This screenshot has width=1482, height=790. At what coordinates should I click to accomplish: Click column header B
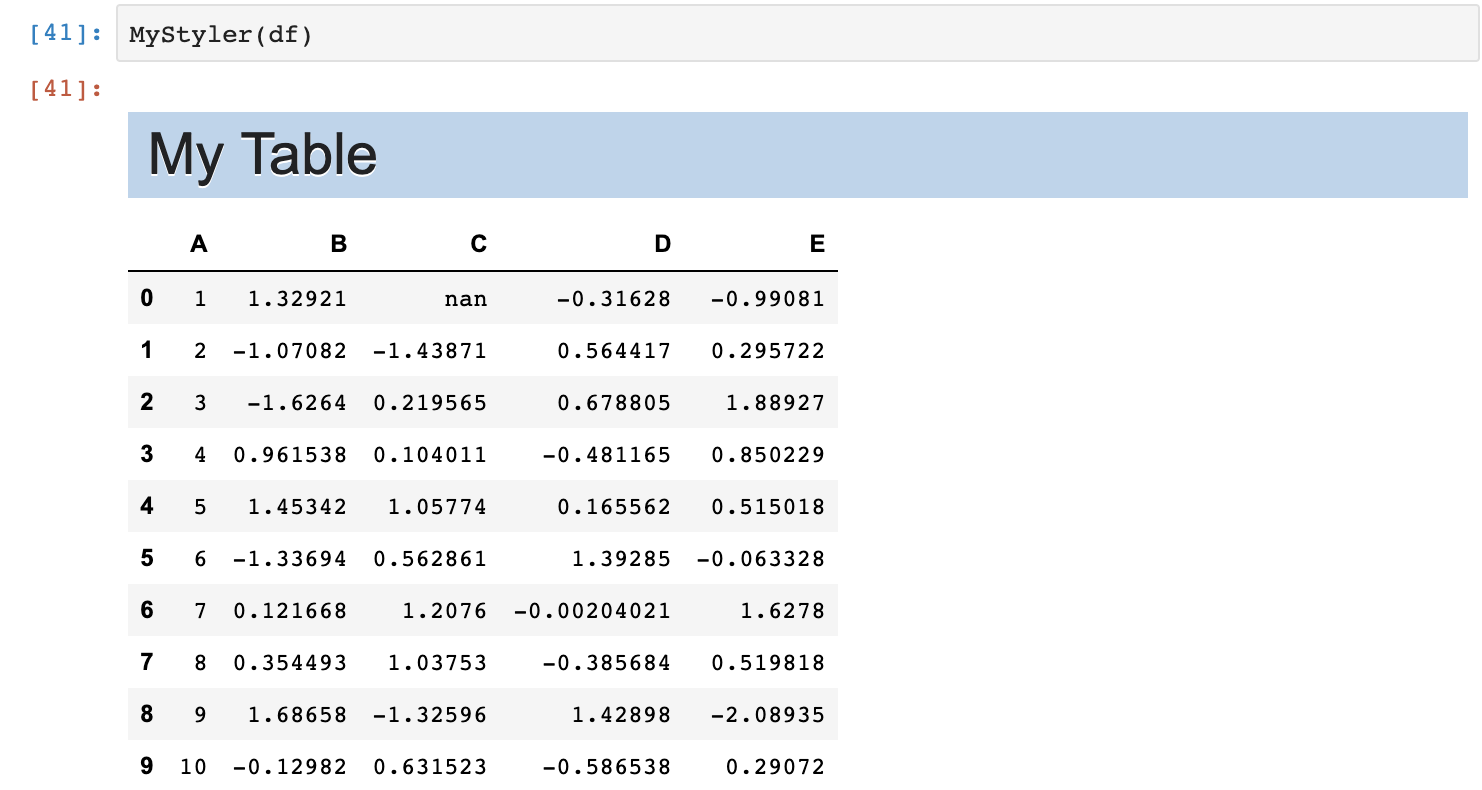338,244
